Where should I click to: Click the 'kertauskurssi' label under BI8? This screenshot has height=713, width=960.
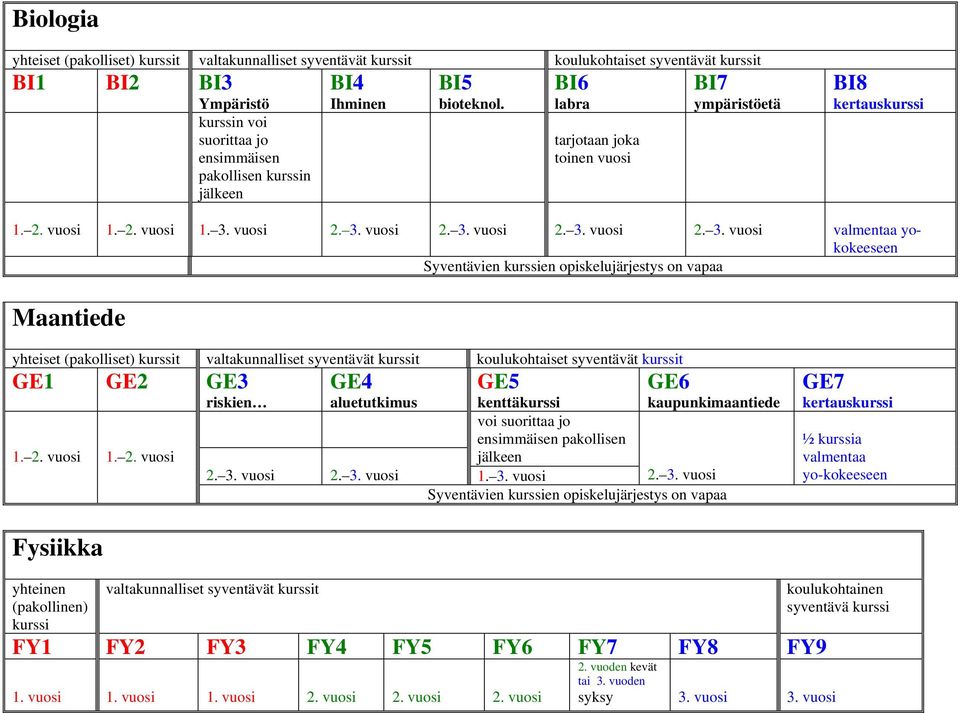click(x=879, y=104)
